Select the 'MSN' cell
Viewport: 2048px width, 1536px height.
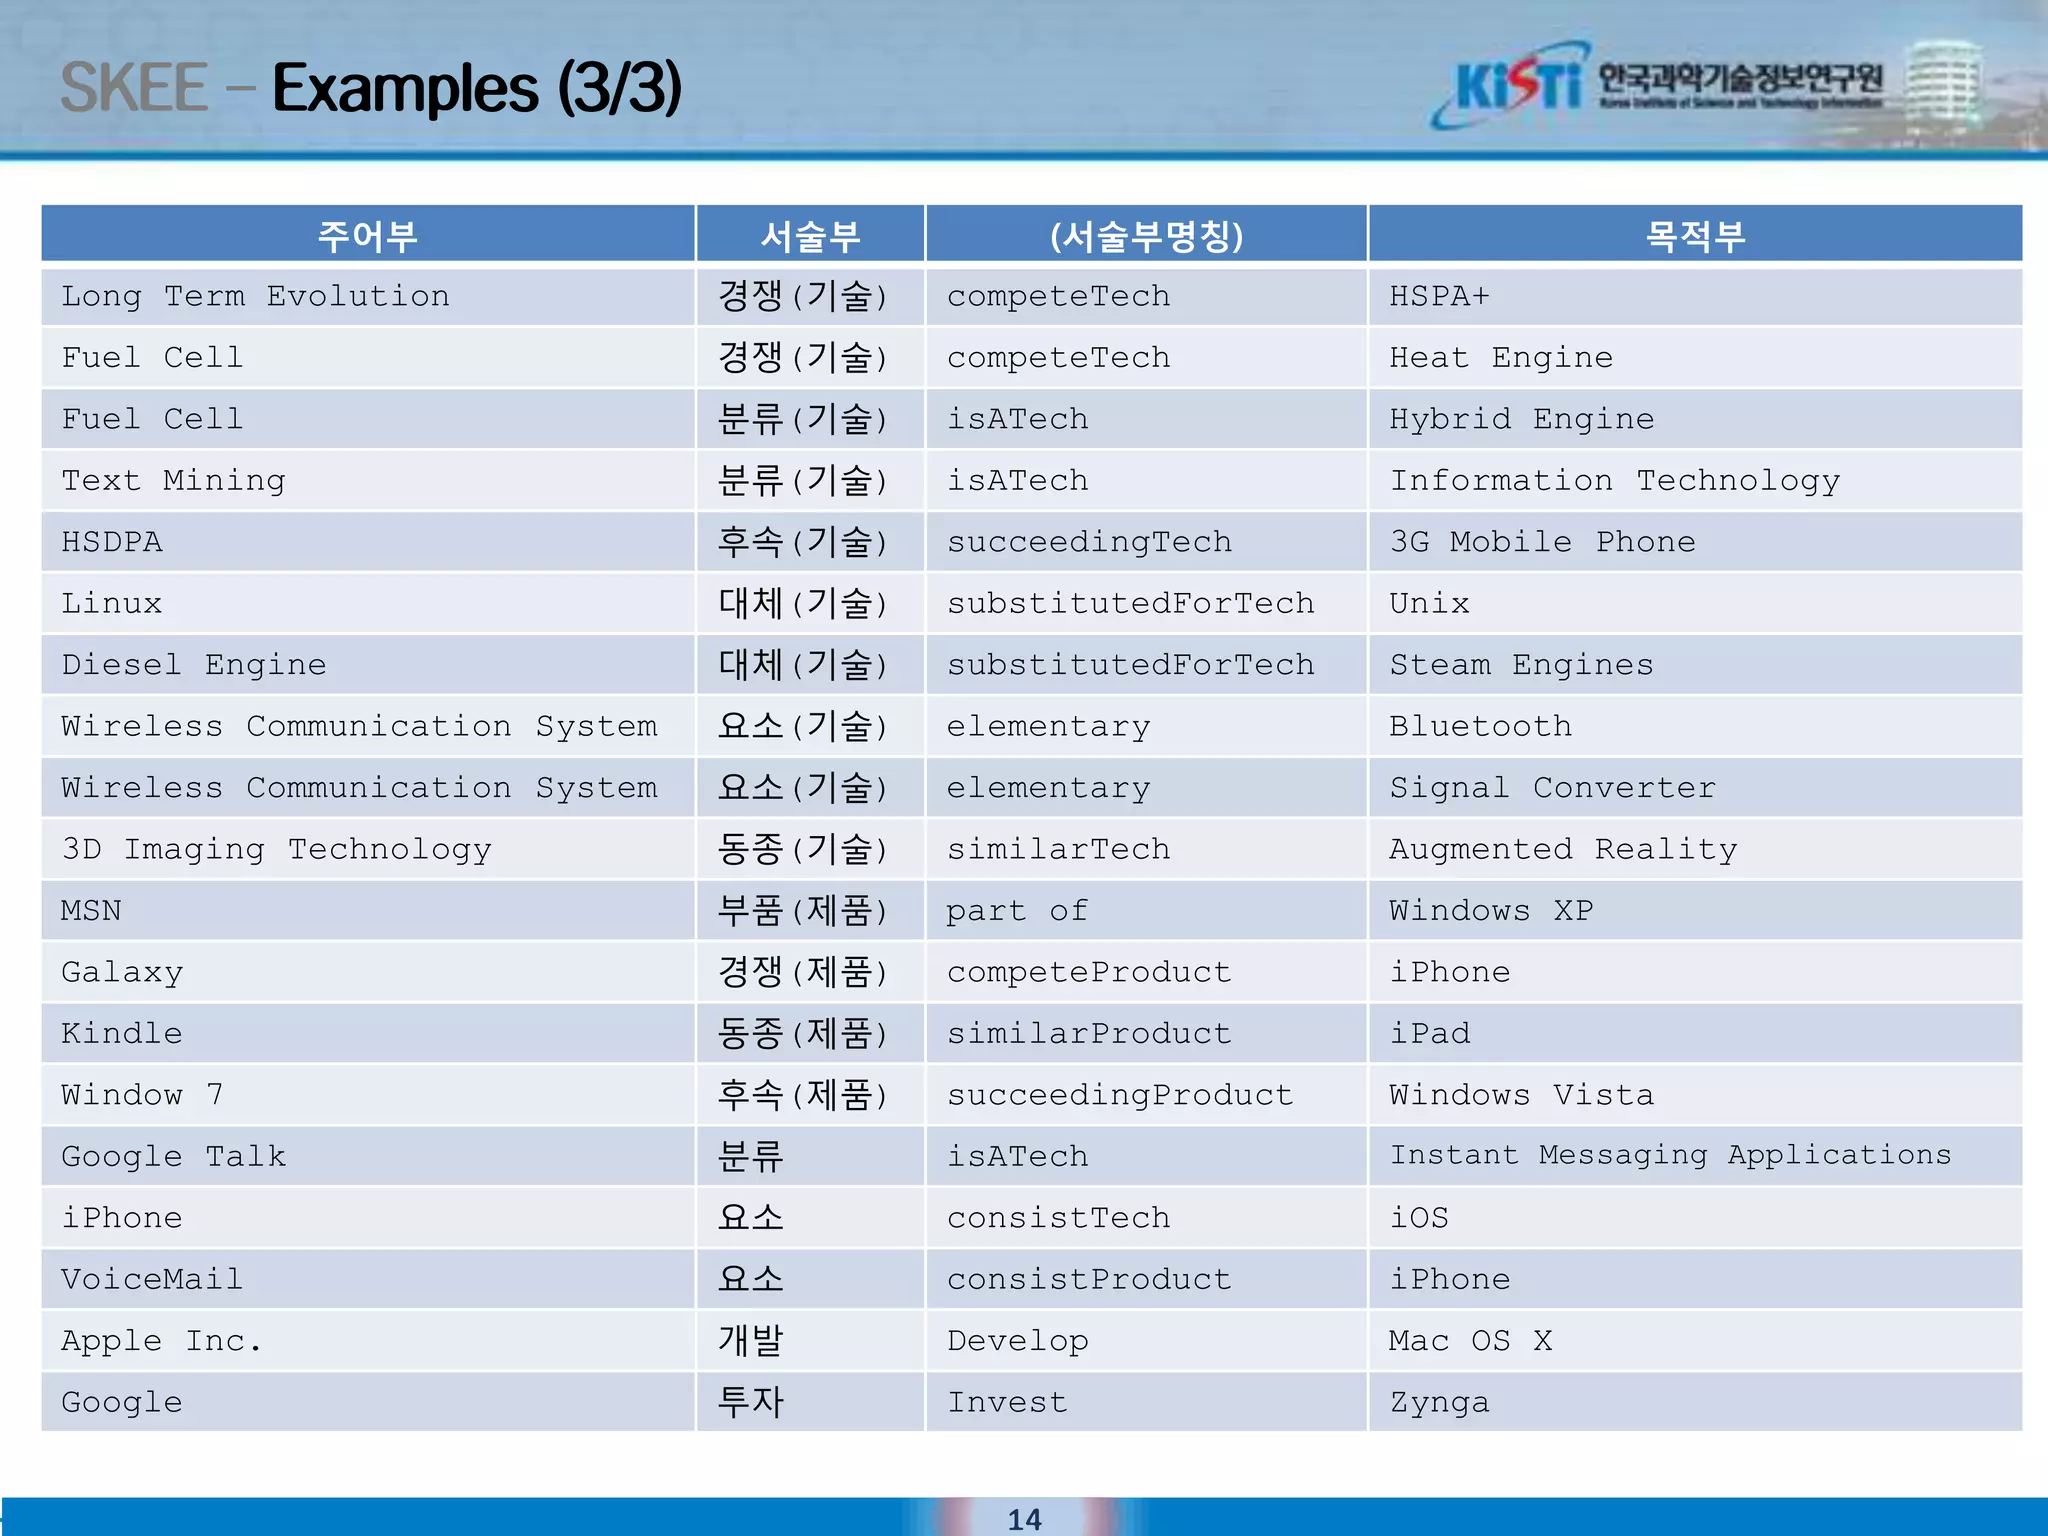pos(368,911)
